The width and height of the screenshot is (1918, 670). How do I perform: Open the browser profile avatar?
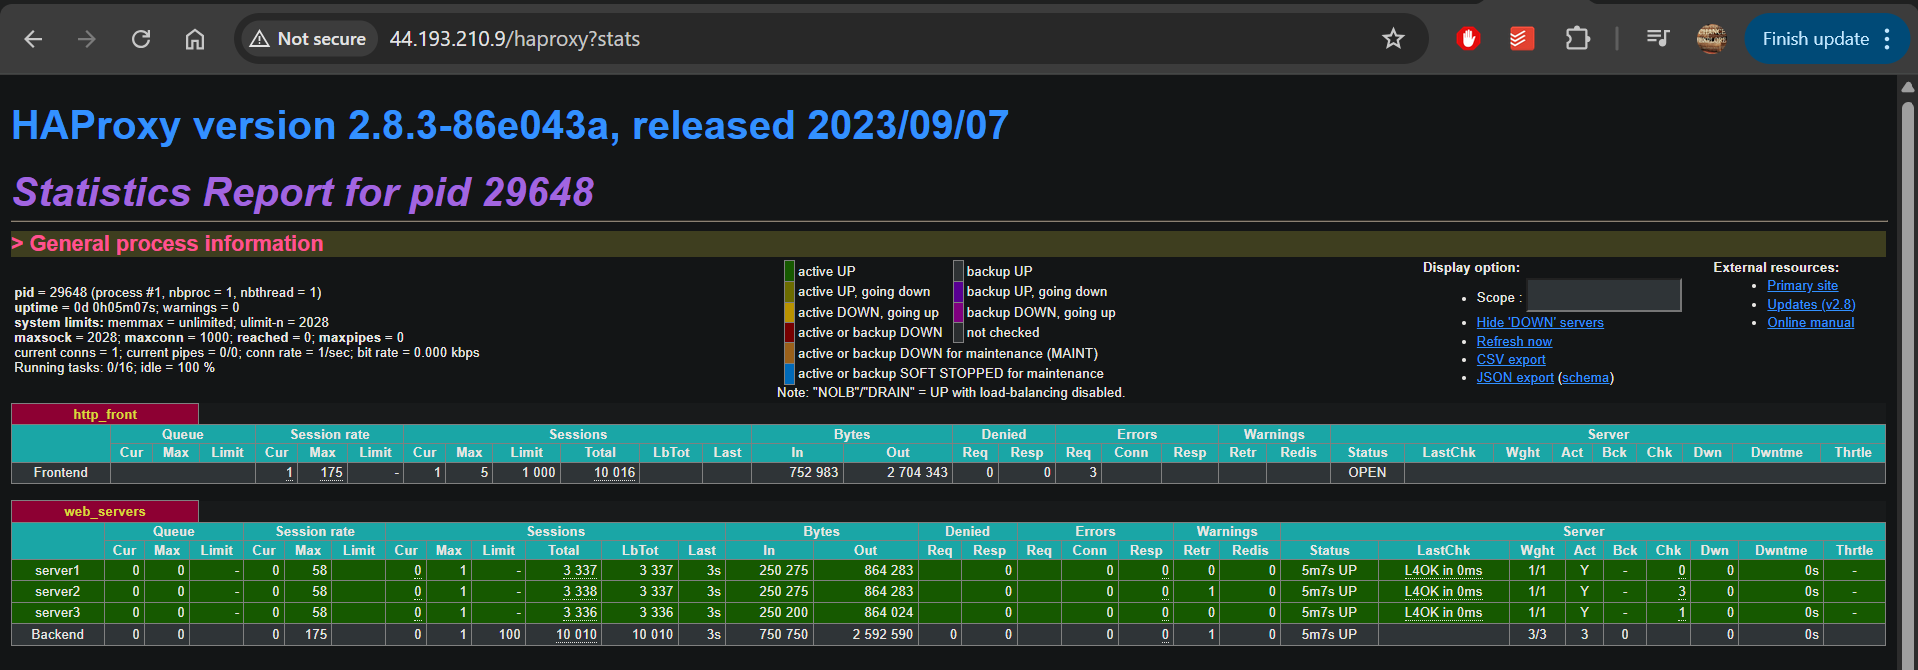click(x=1711, y=39)
